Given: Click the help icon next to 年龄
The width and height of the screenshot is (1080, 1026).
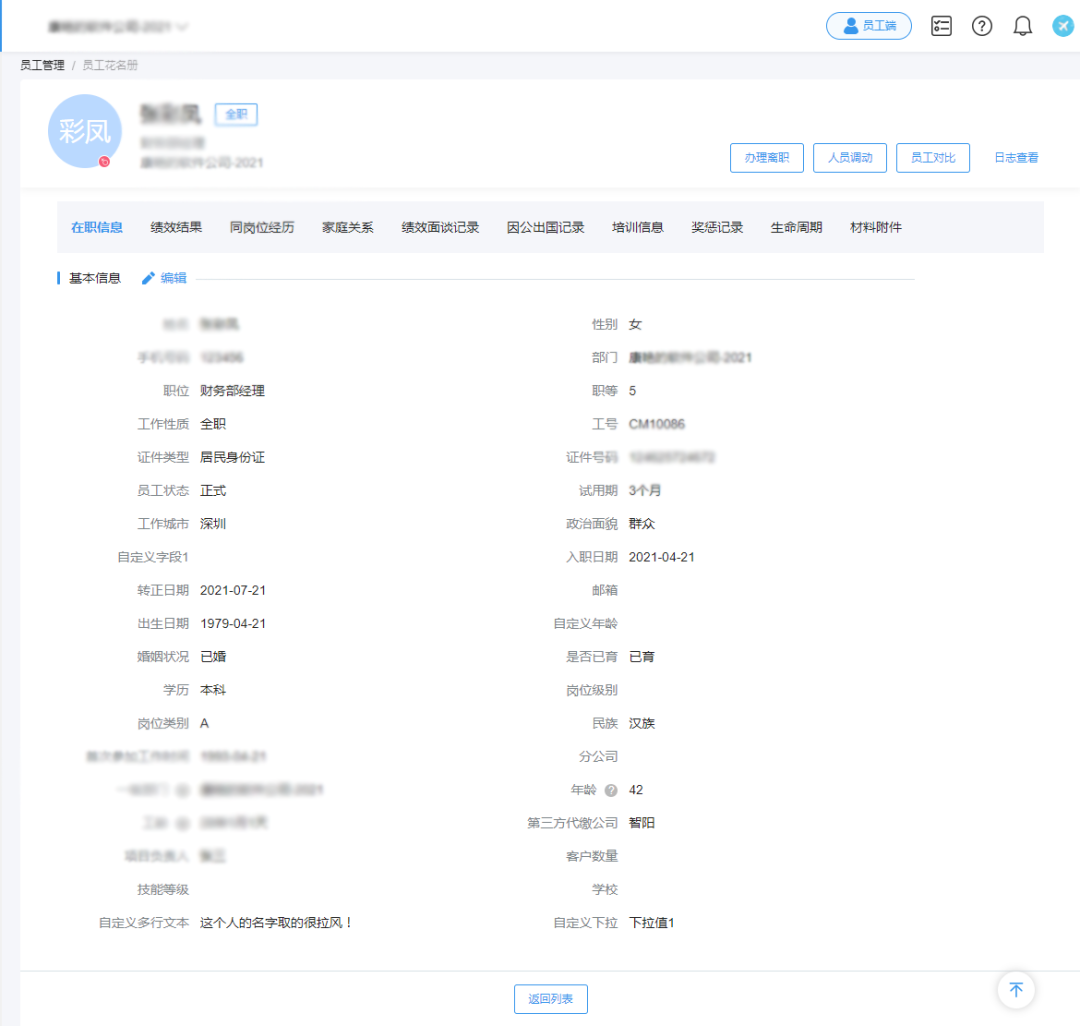Looking at the screenshot, I should tap(611, 790).
